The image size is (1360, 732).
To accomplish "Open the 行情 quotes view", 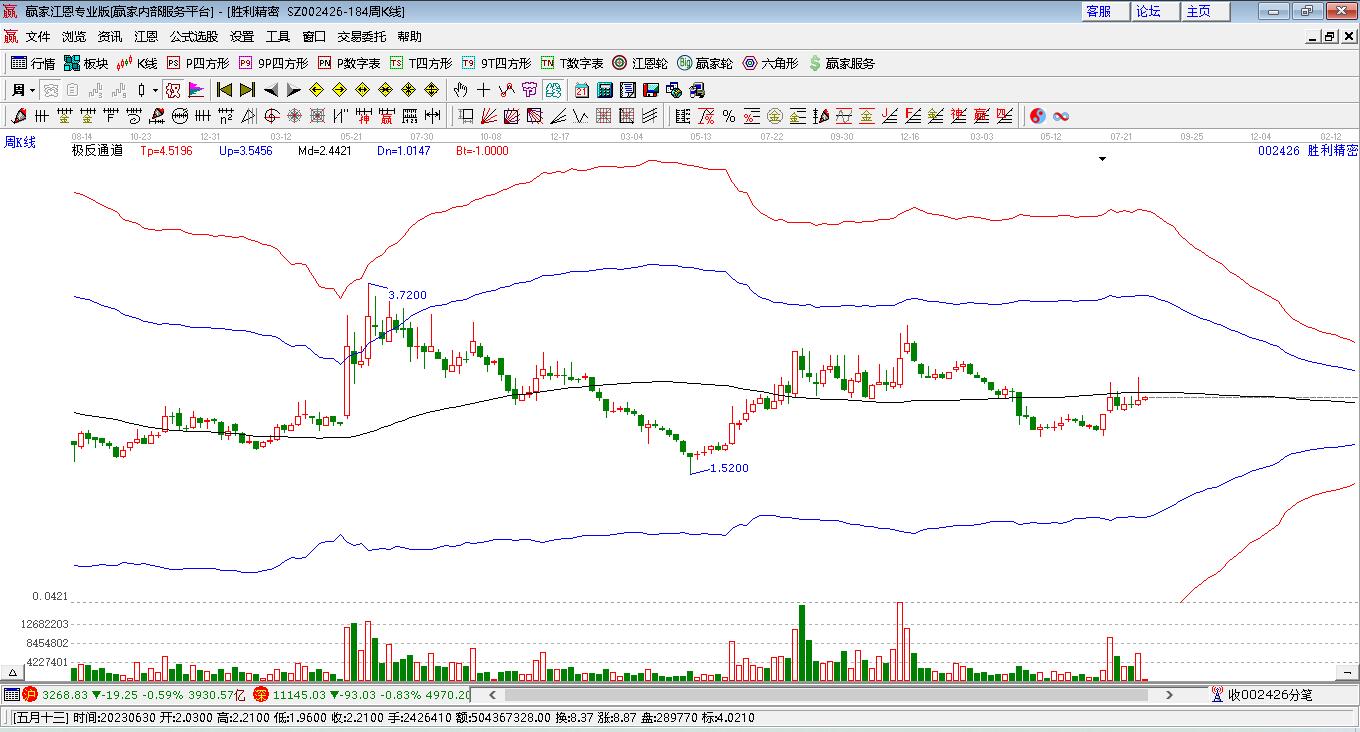I will coord(33,63).
